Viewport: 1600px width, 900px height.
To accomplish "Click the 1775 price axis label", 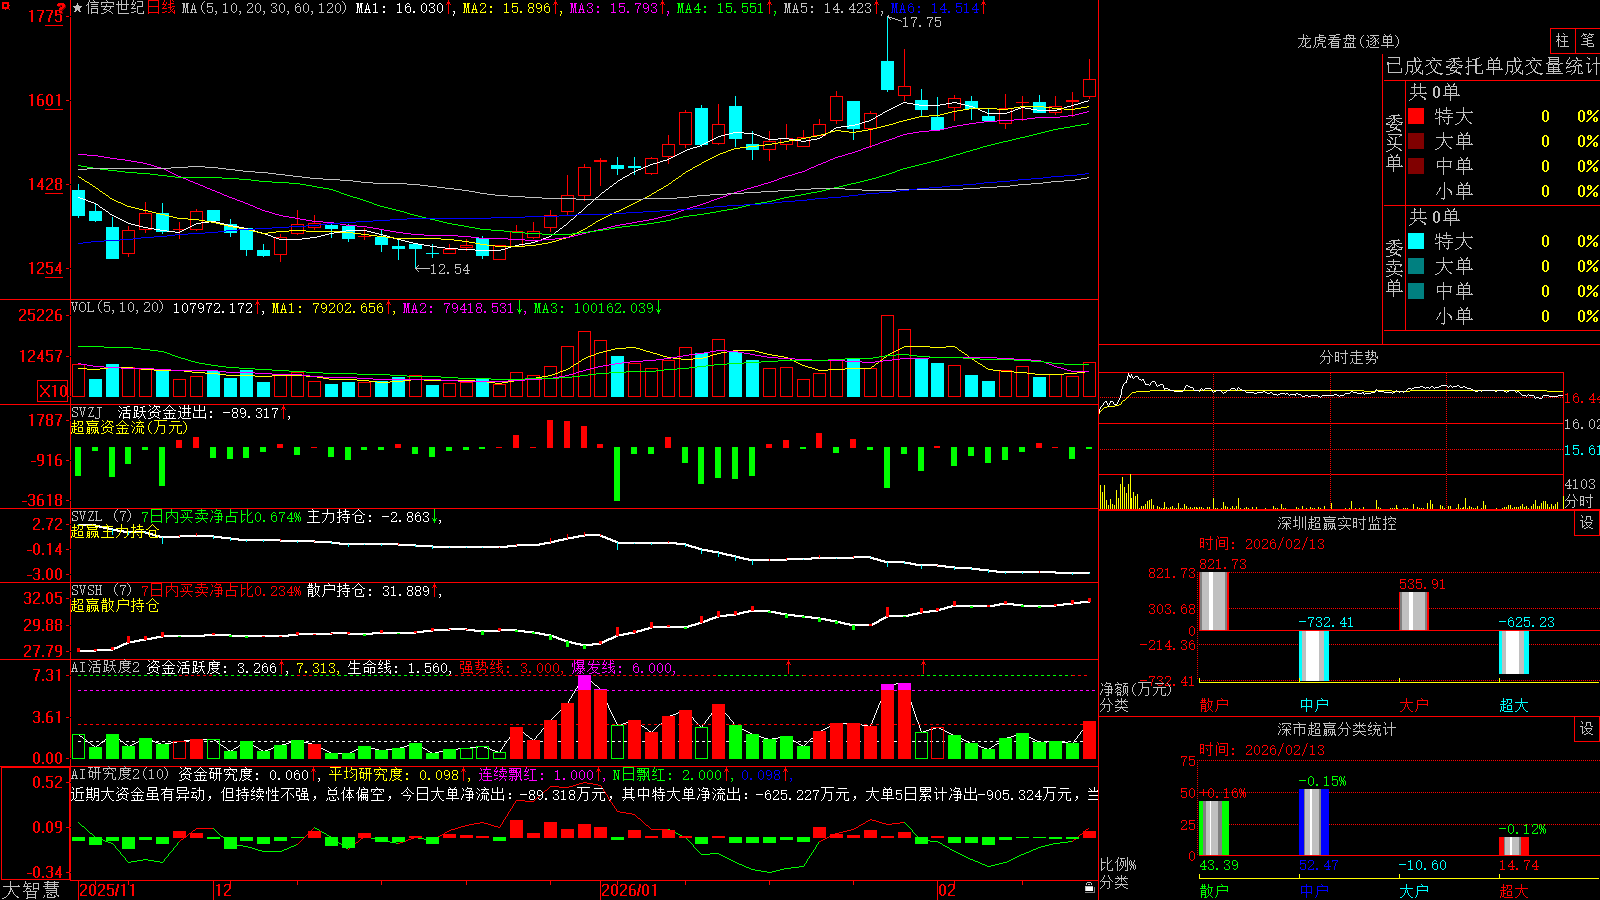I will (46, 16).
